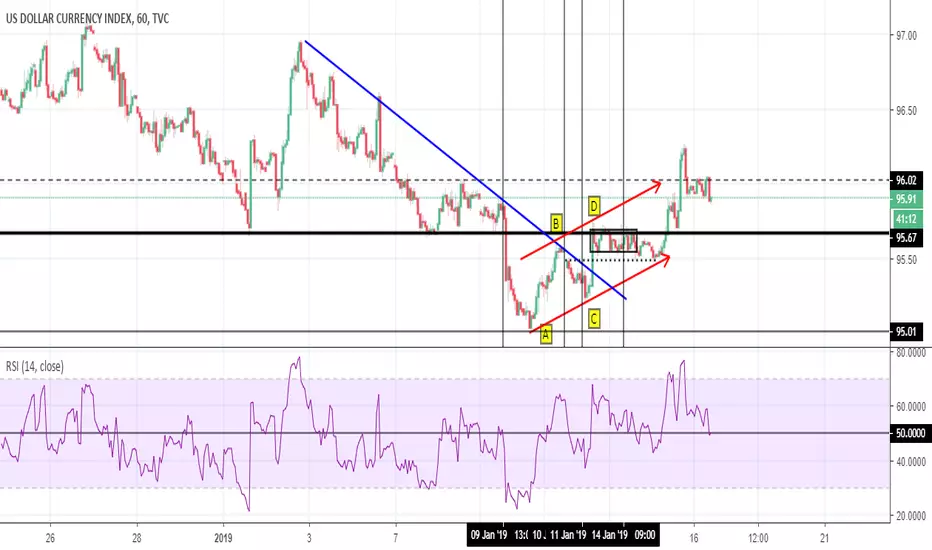Click the 20.0000 RSI axis value
The height and width of the screenshot is (550, 932).
click(911, 516)
